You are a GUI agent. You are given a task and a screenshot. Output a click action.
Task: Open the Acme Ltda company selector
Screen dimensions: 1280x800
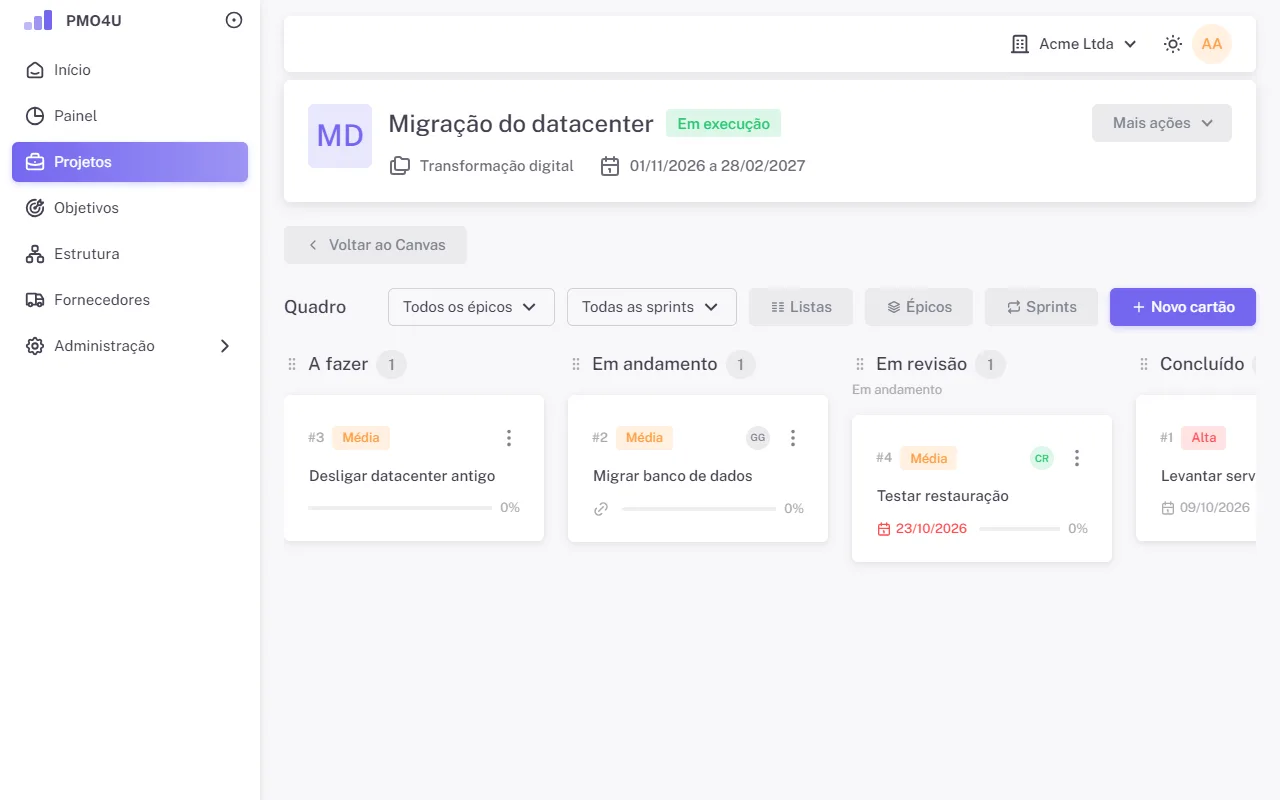(x=1074, y=44)
